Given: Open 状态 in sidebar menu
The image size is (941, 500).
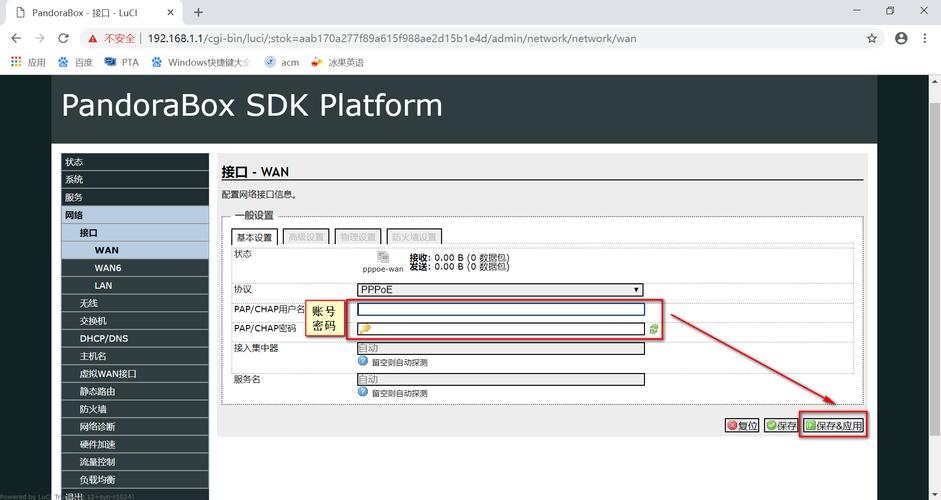Looking at the screenshot, I should pyautogui.click(x=135, y=162).
